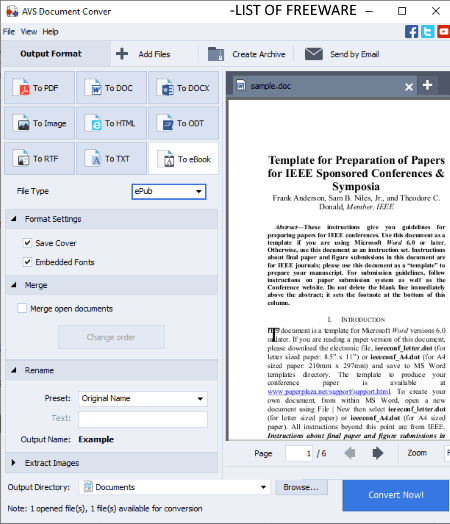
Task: Click the Rename Text input field
Action: 143,419
